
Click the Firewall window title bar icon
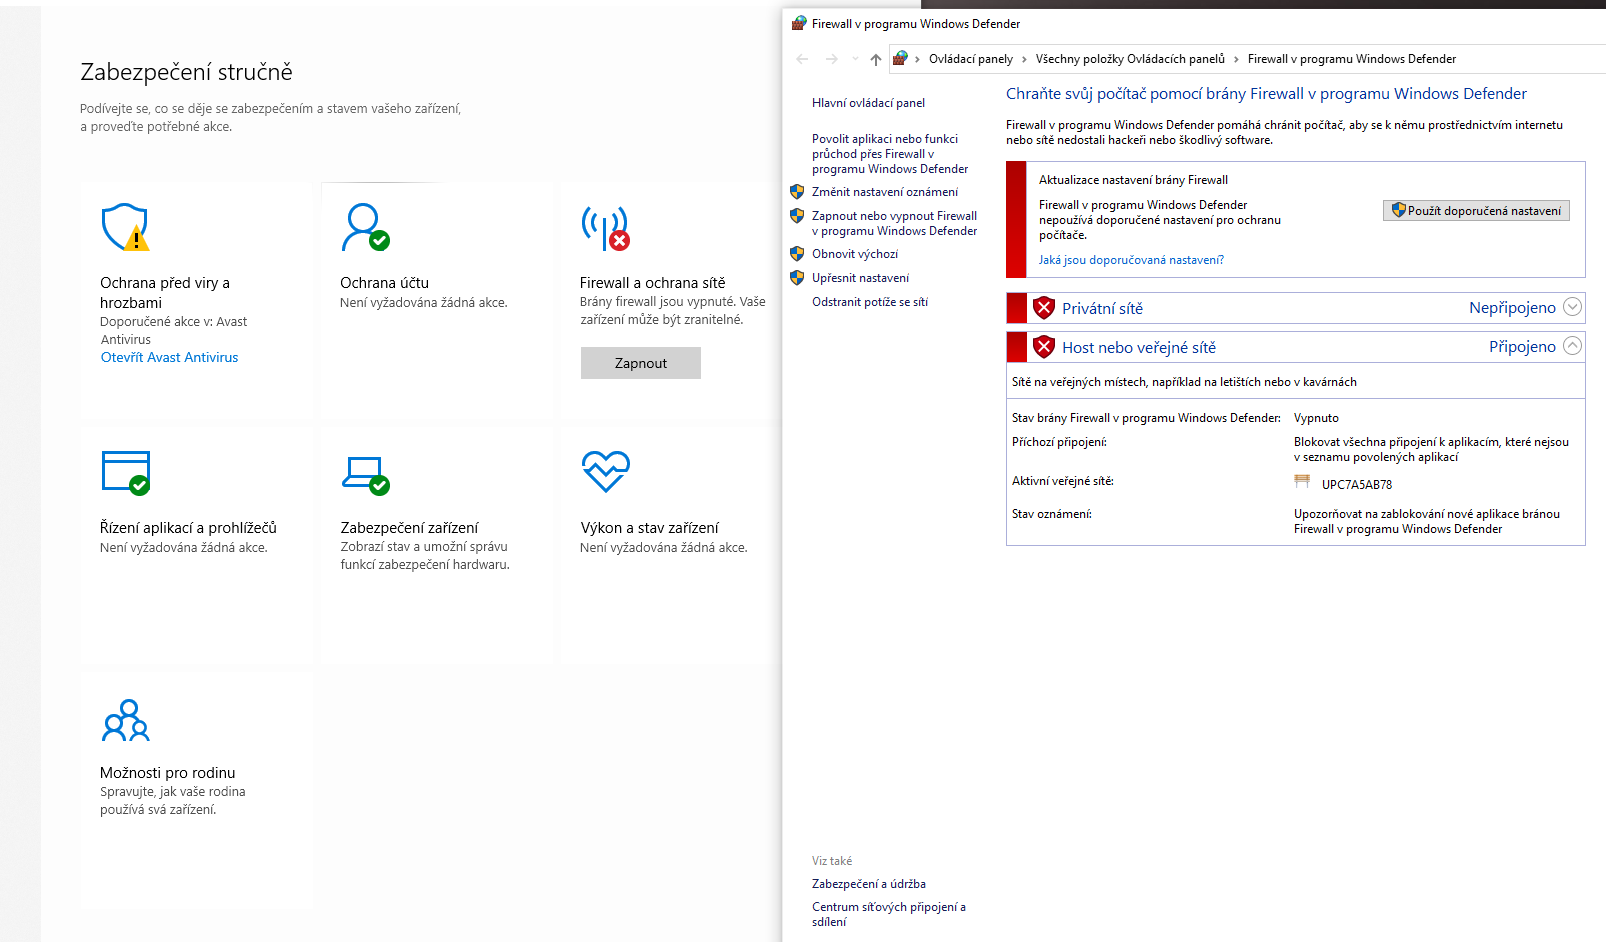tap(799, 23)
